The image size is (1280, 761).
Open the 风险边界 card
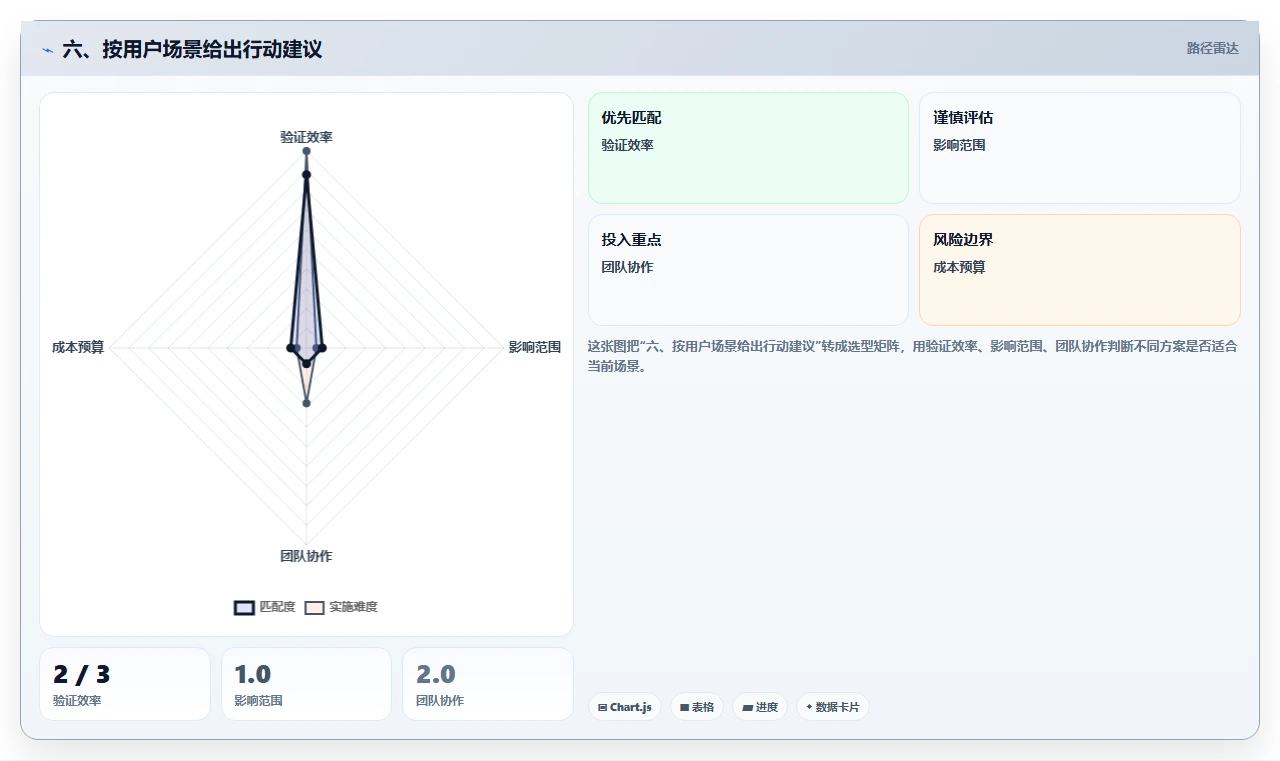(x=1080, y=270)
